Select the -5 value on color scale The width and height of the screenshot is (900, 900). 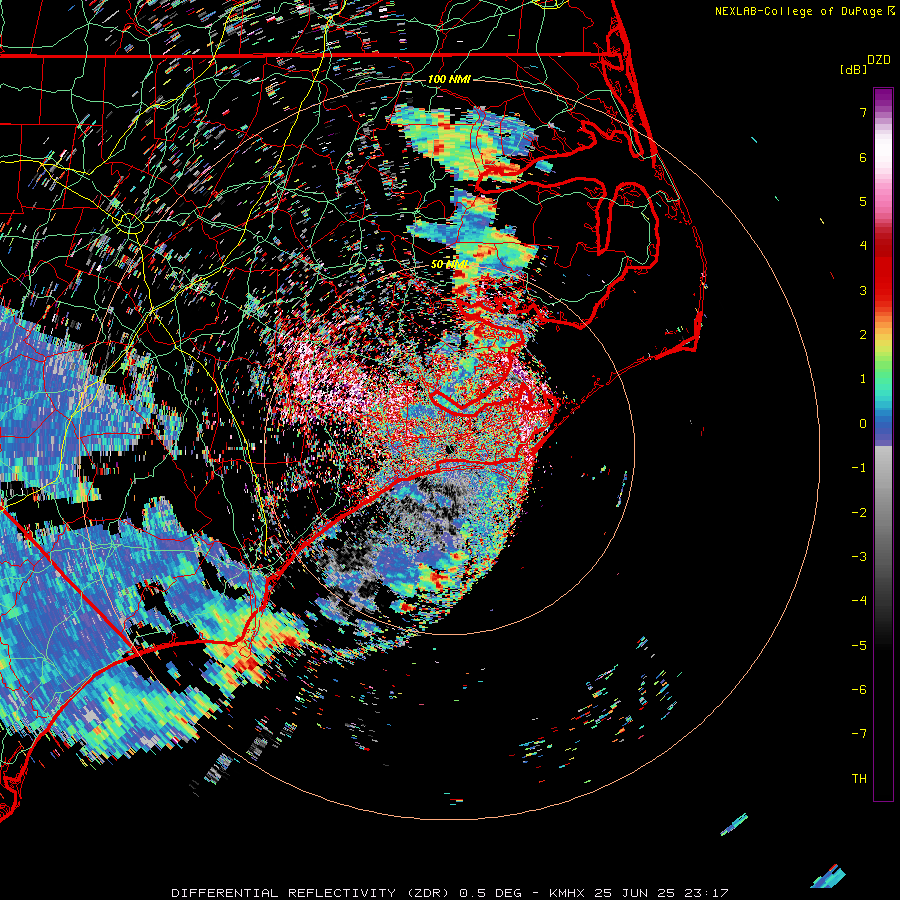859,646
